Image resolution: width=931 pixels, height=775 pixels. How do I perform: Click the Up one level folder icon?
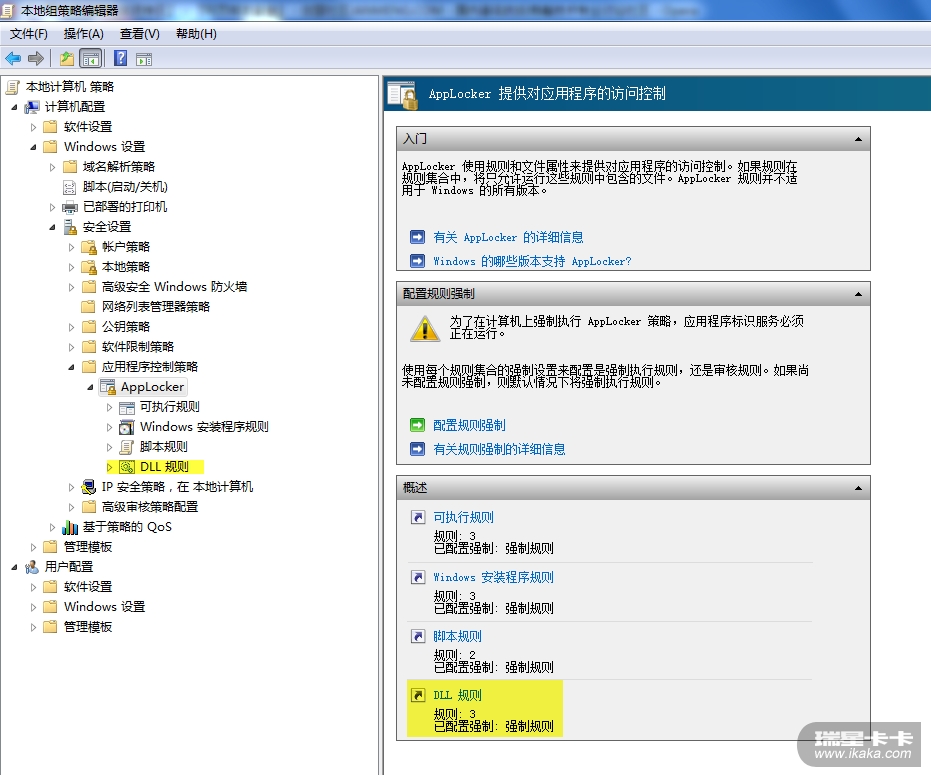coord(66,58)
